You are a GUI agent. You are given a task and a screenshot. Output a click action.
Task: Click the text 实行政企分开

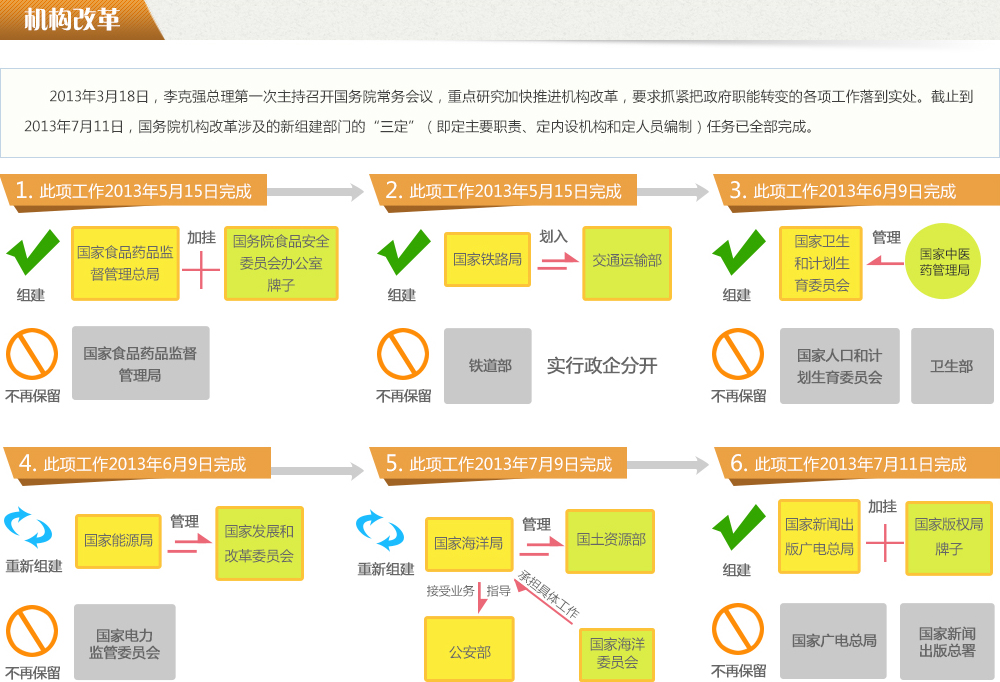(x=602, y=366)
